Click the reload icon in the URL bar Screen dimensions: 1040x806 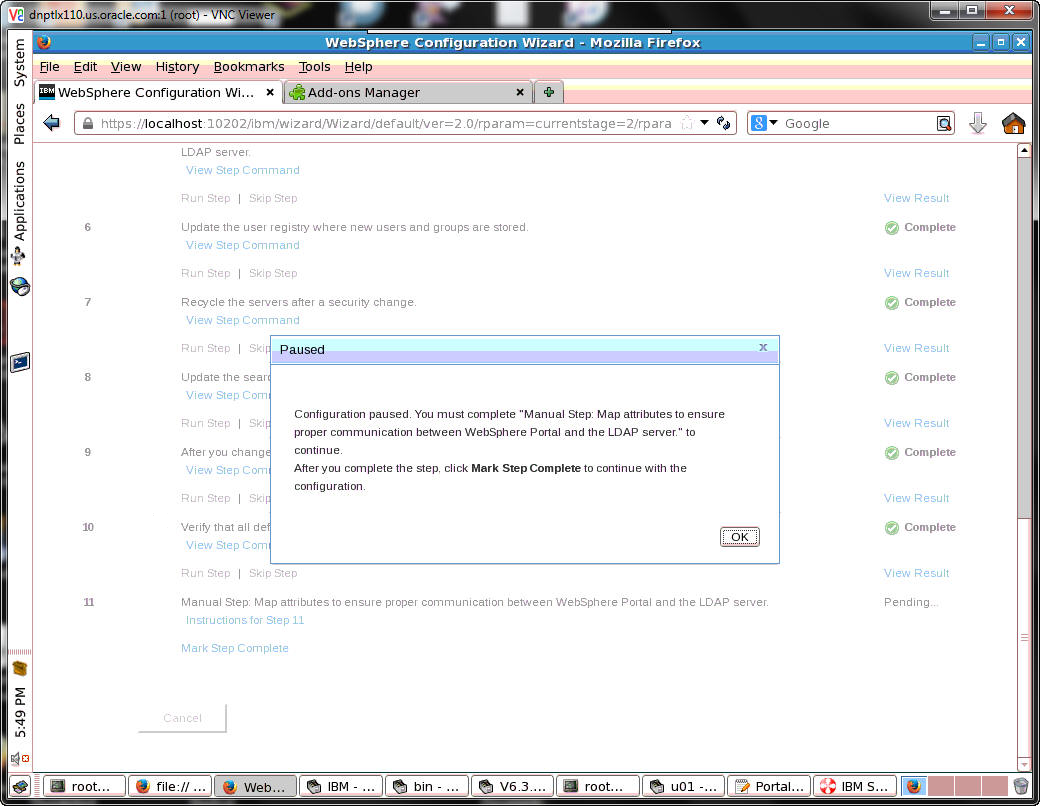point(723,123)
